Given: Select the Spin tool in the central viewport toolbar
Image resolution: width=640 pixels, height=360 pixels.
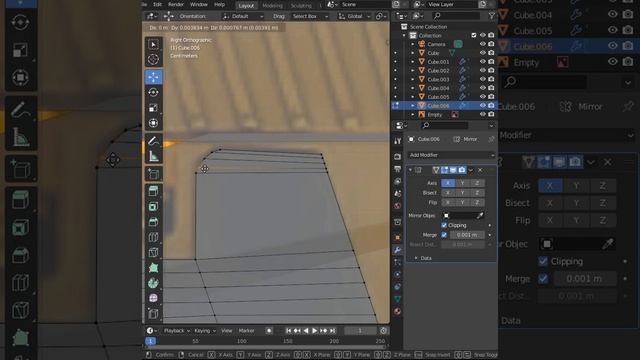Looking at the screenshot, I should point(153,283).
